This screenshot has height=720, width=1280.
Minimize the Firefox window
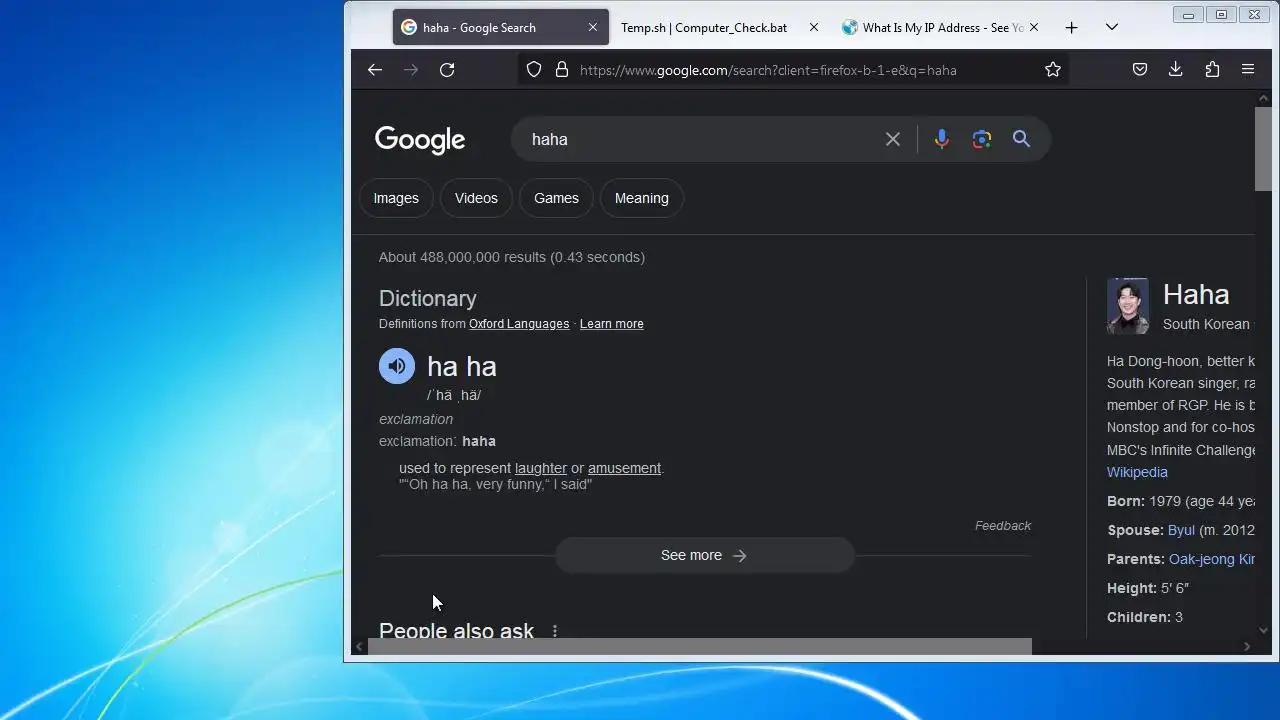[x=1188, y=15]
